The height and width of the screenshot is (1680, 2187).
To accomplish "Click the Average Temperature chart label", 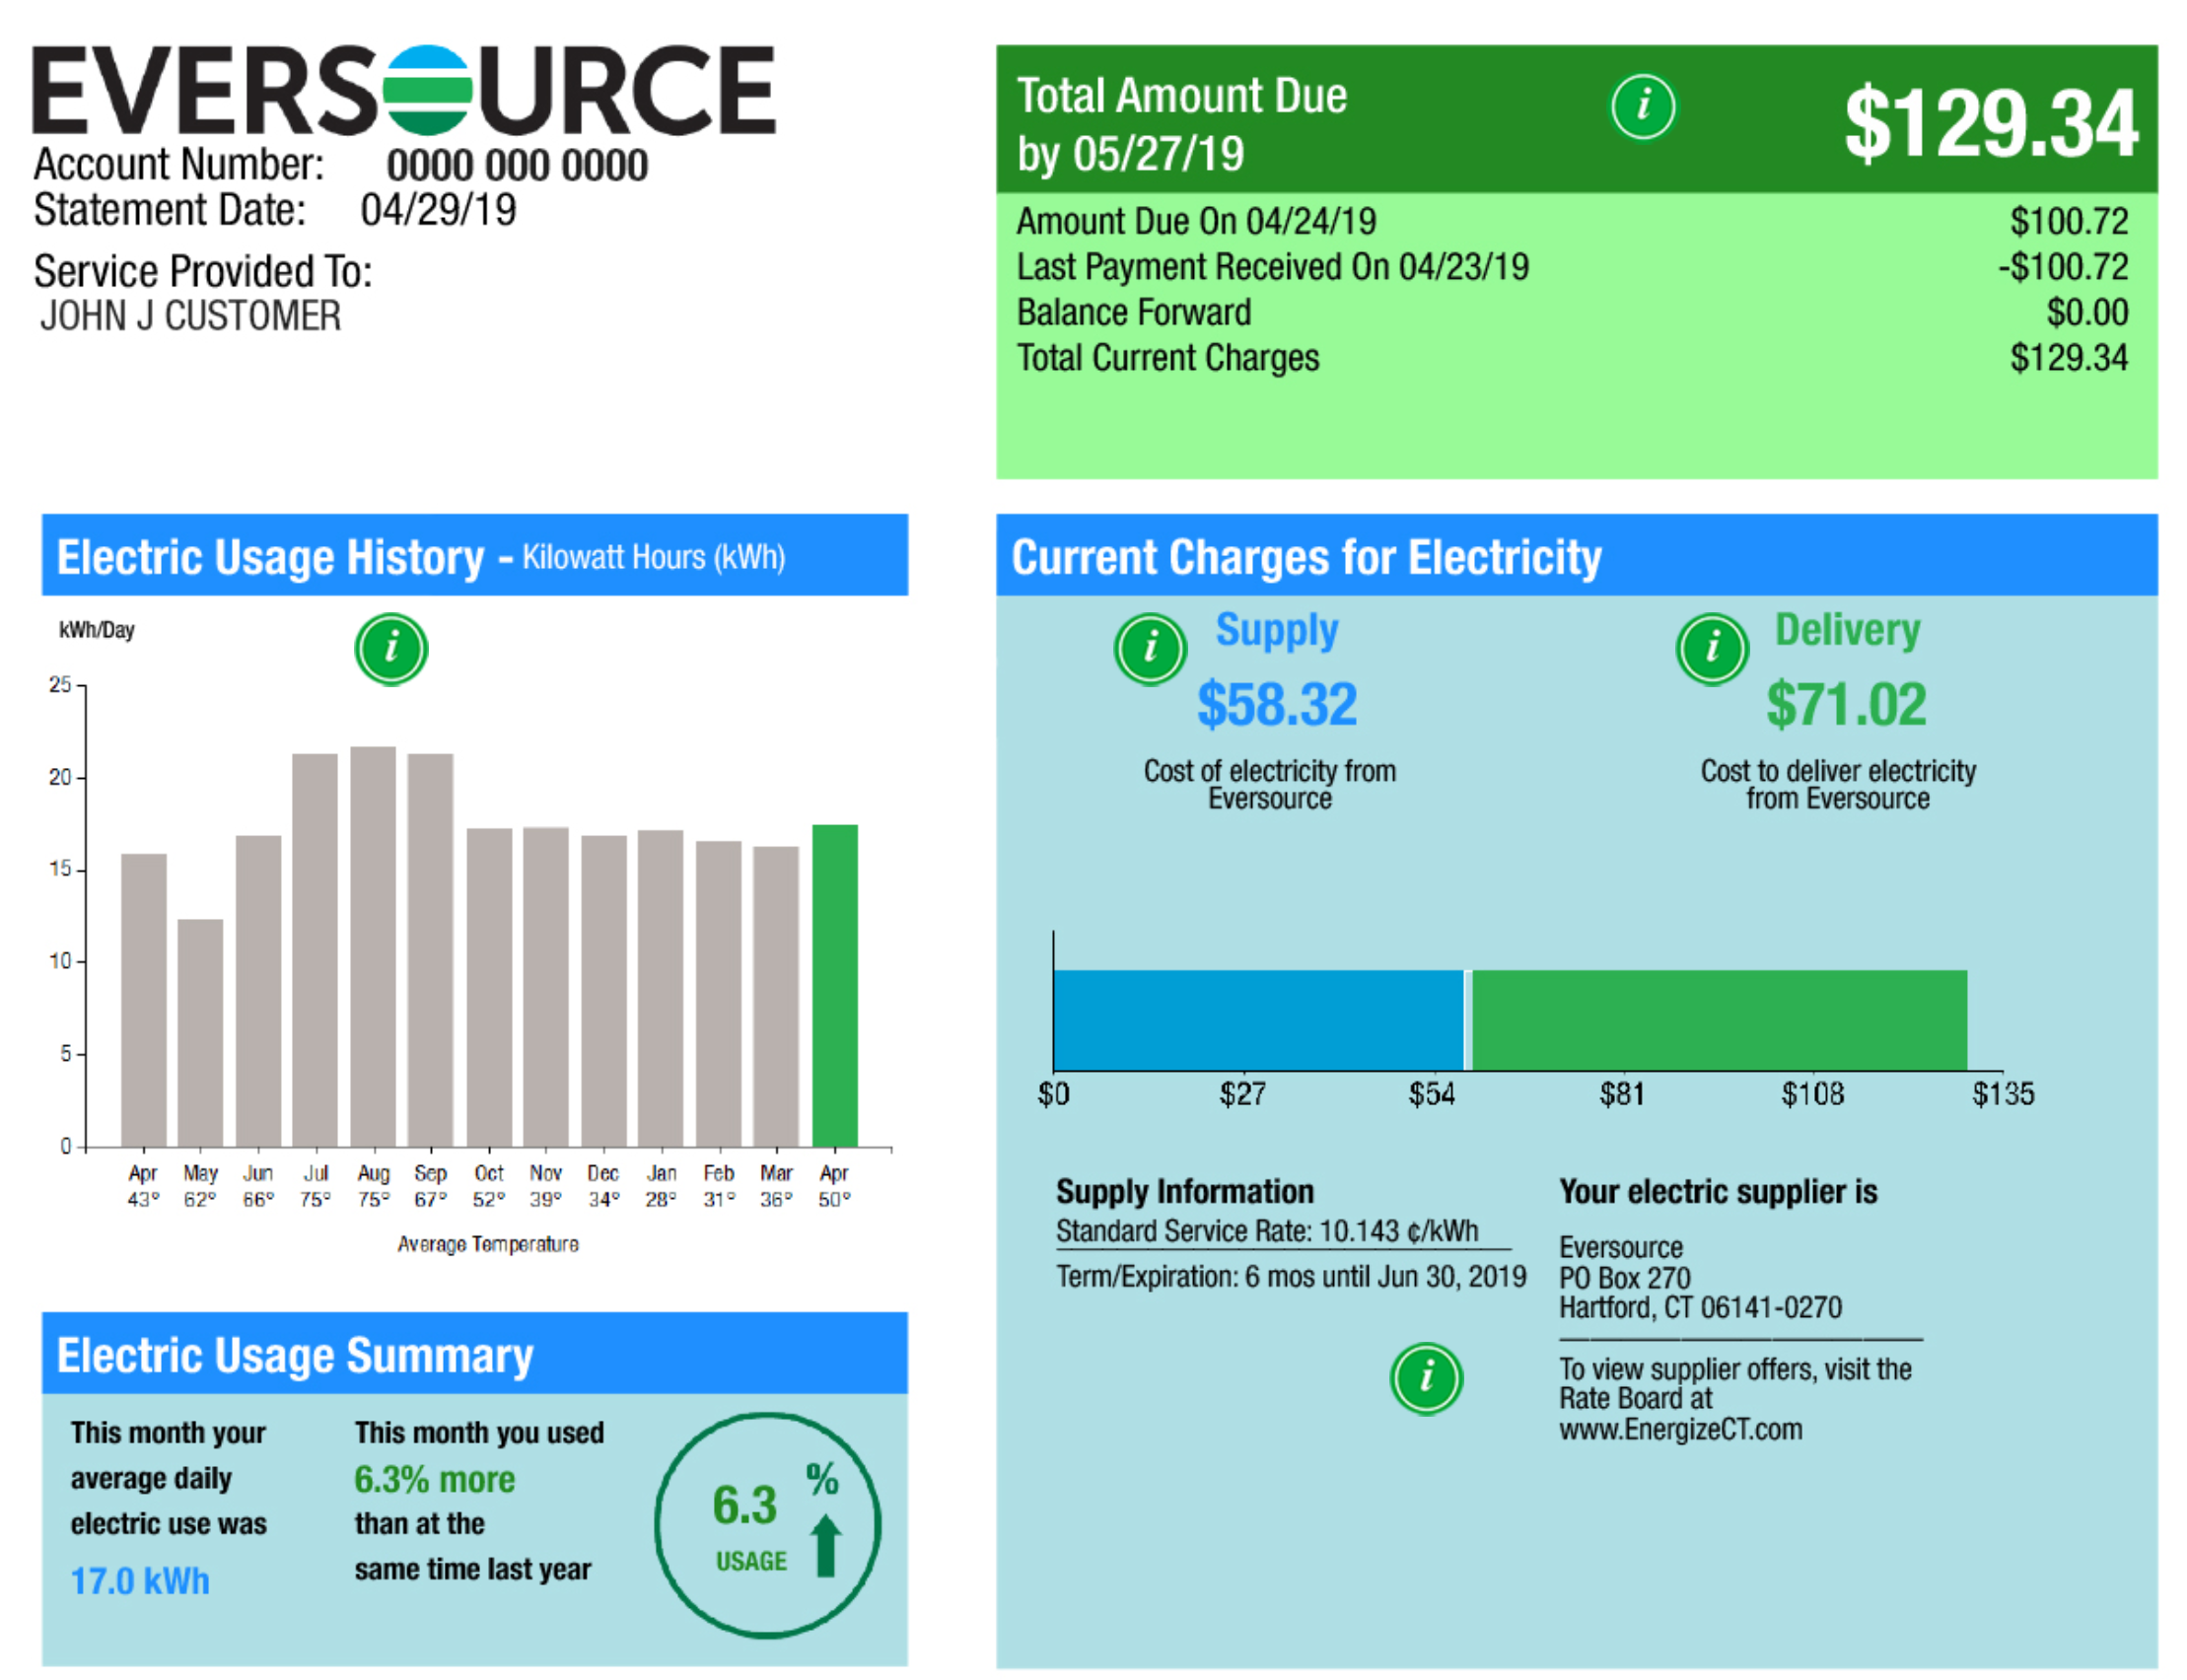I will point(488,1245).
